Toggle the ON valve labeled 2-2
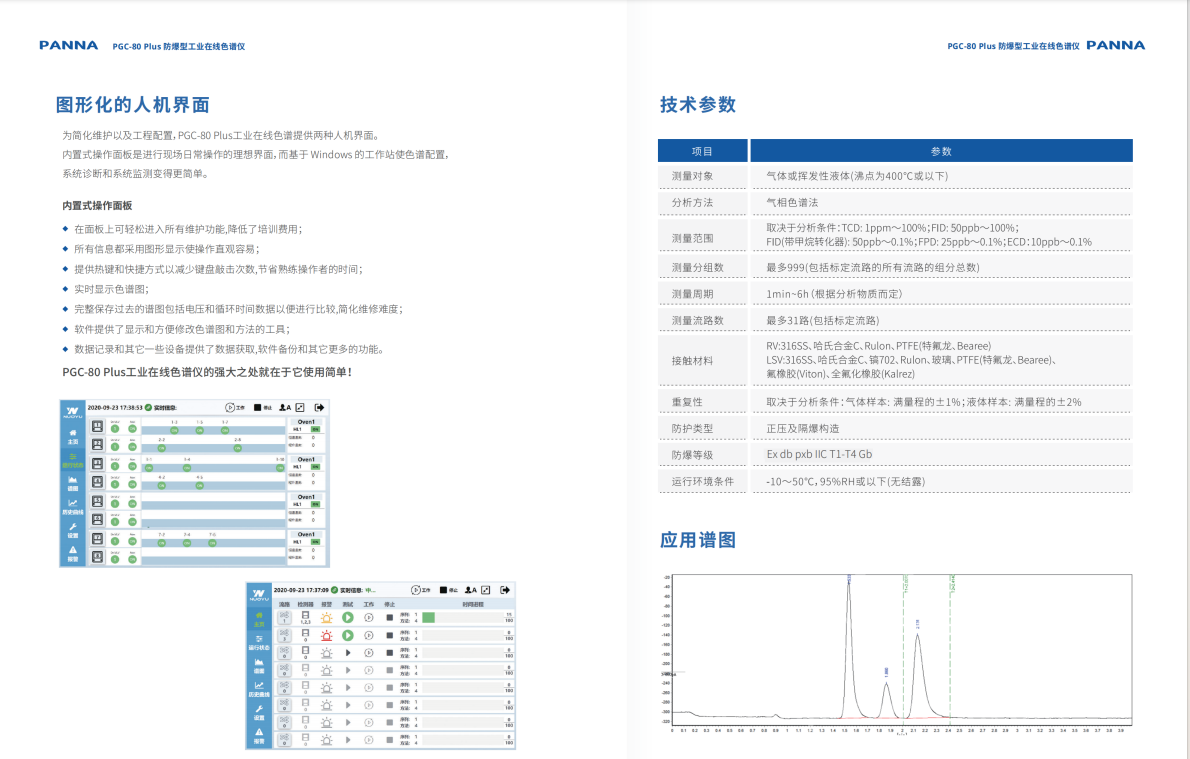 point(162,448)
